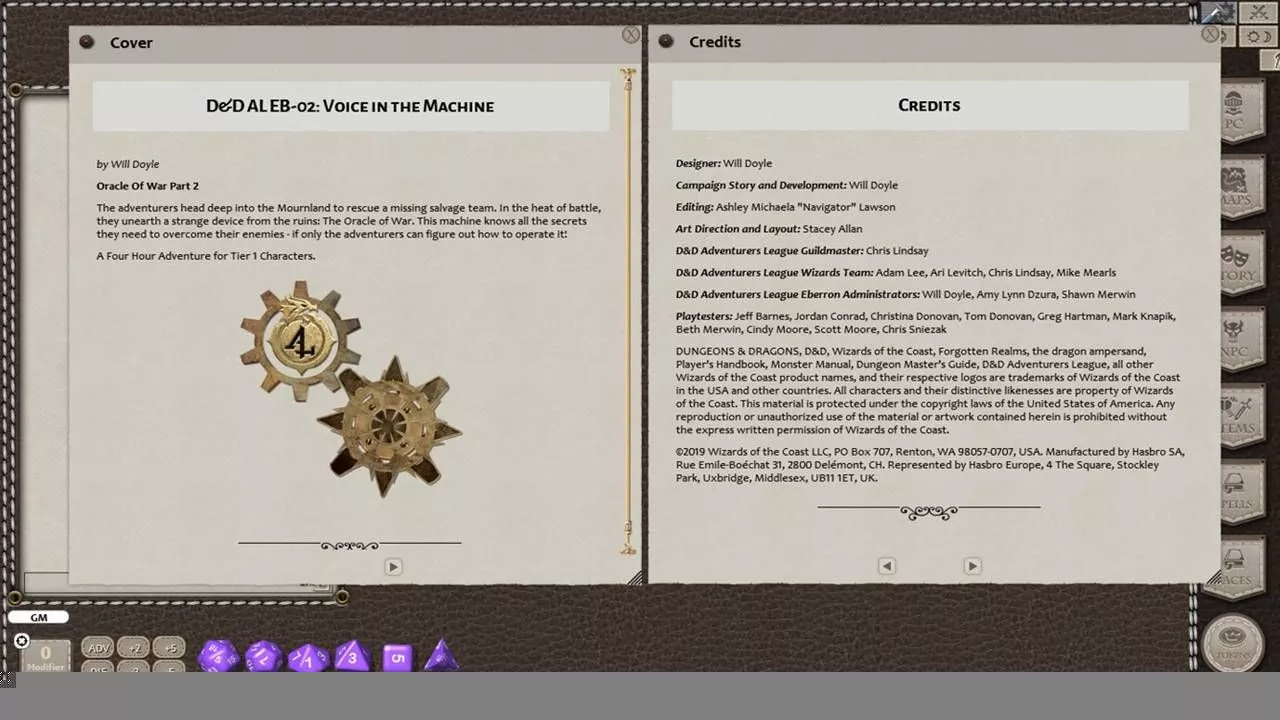Roll the purple d12 die
The image size is (1280, 720).
pyautogui.click(x=263, y=656)
